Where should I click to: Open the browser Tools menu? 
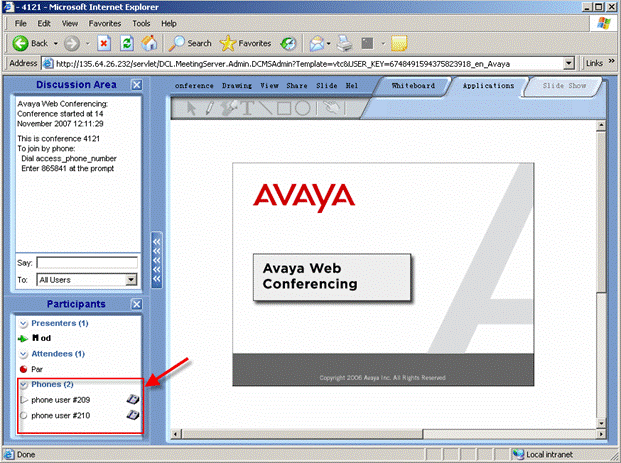pyautogui.click(x=141, y=23)
